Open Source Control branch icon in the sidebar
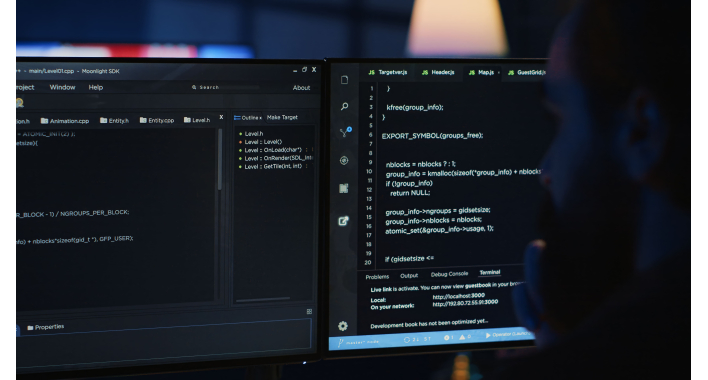Viewport: 708px width, 380px height. [x=345, y=132]
